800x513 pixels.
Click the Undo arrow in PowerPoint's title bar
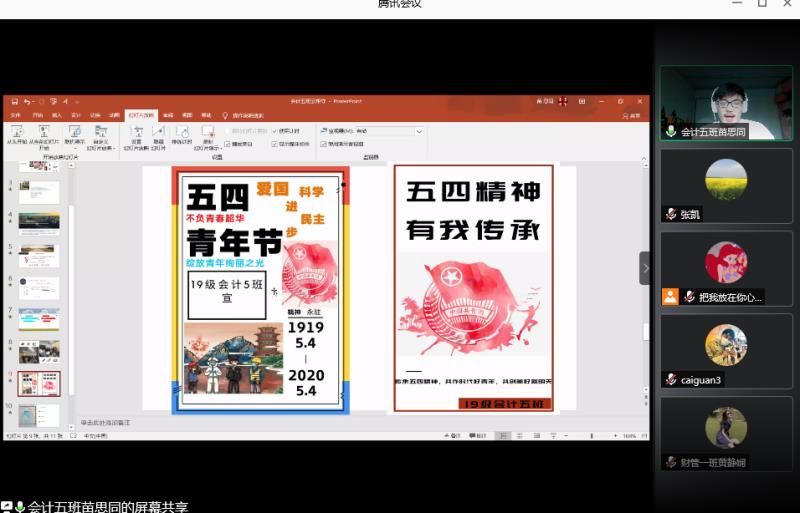click(x=27, y=102)
